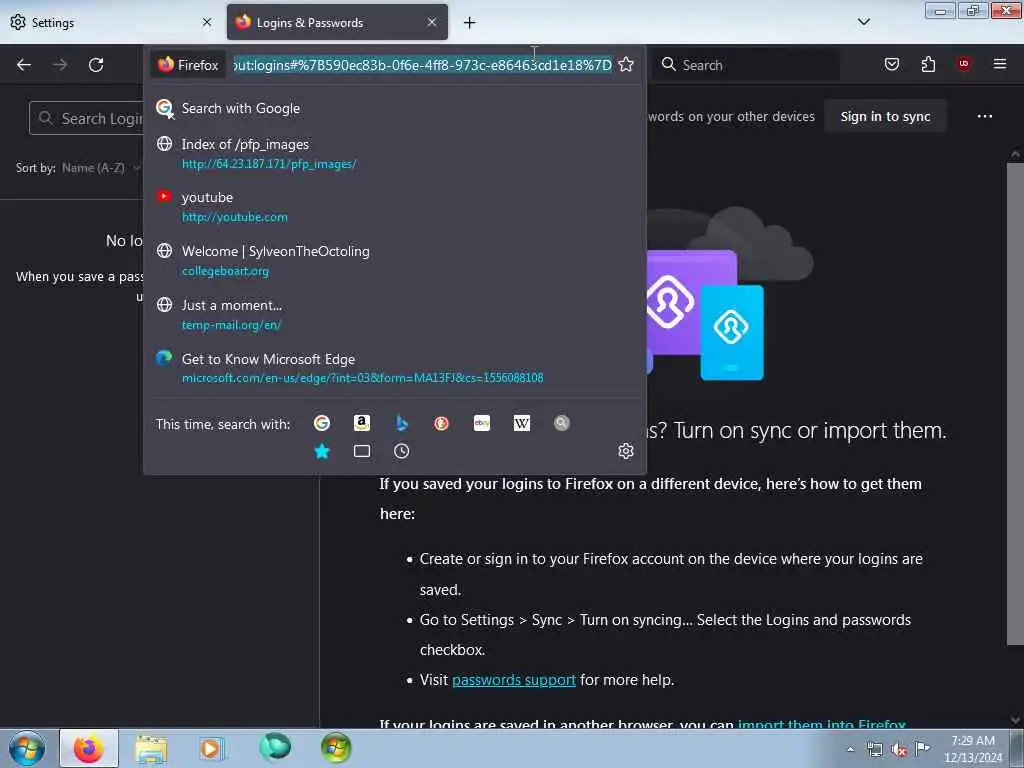Open search settings gear in URL dropdown

click(x=626, y=451)
